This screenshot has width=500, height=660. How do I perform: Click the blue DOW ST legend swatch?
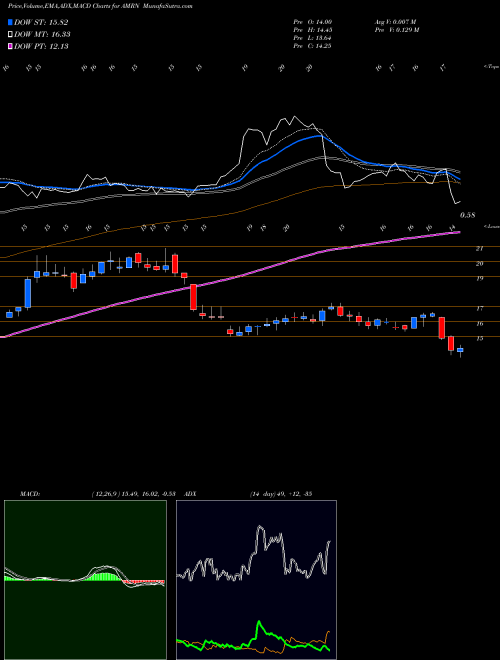point(10,22)
